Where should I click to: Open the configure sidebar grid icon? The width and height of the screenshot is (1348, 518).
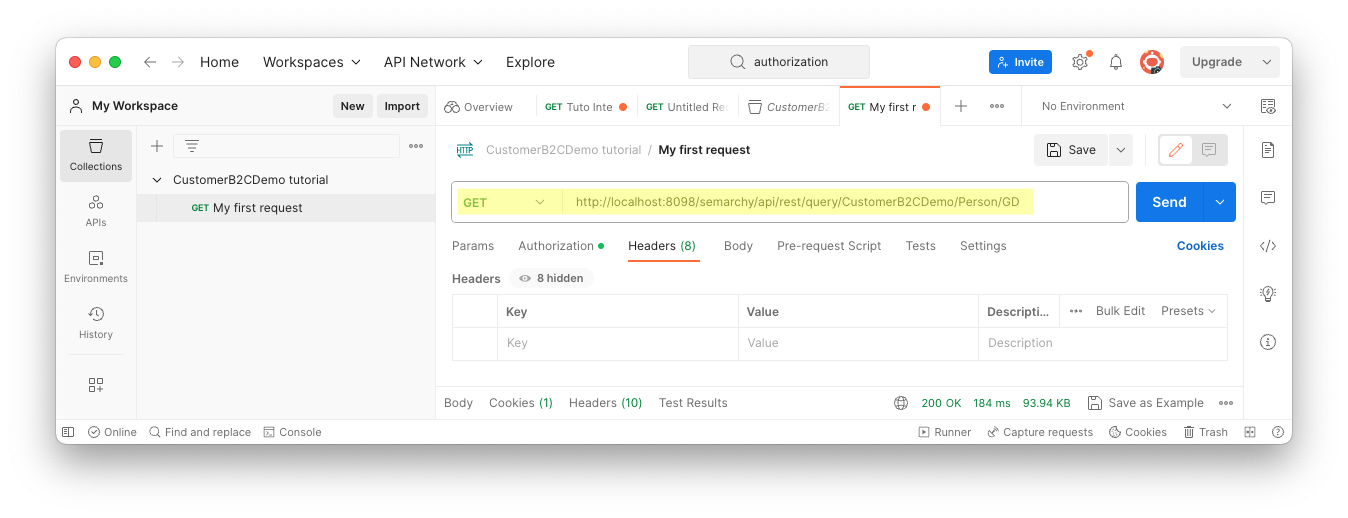tap(96, 385)
